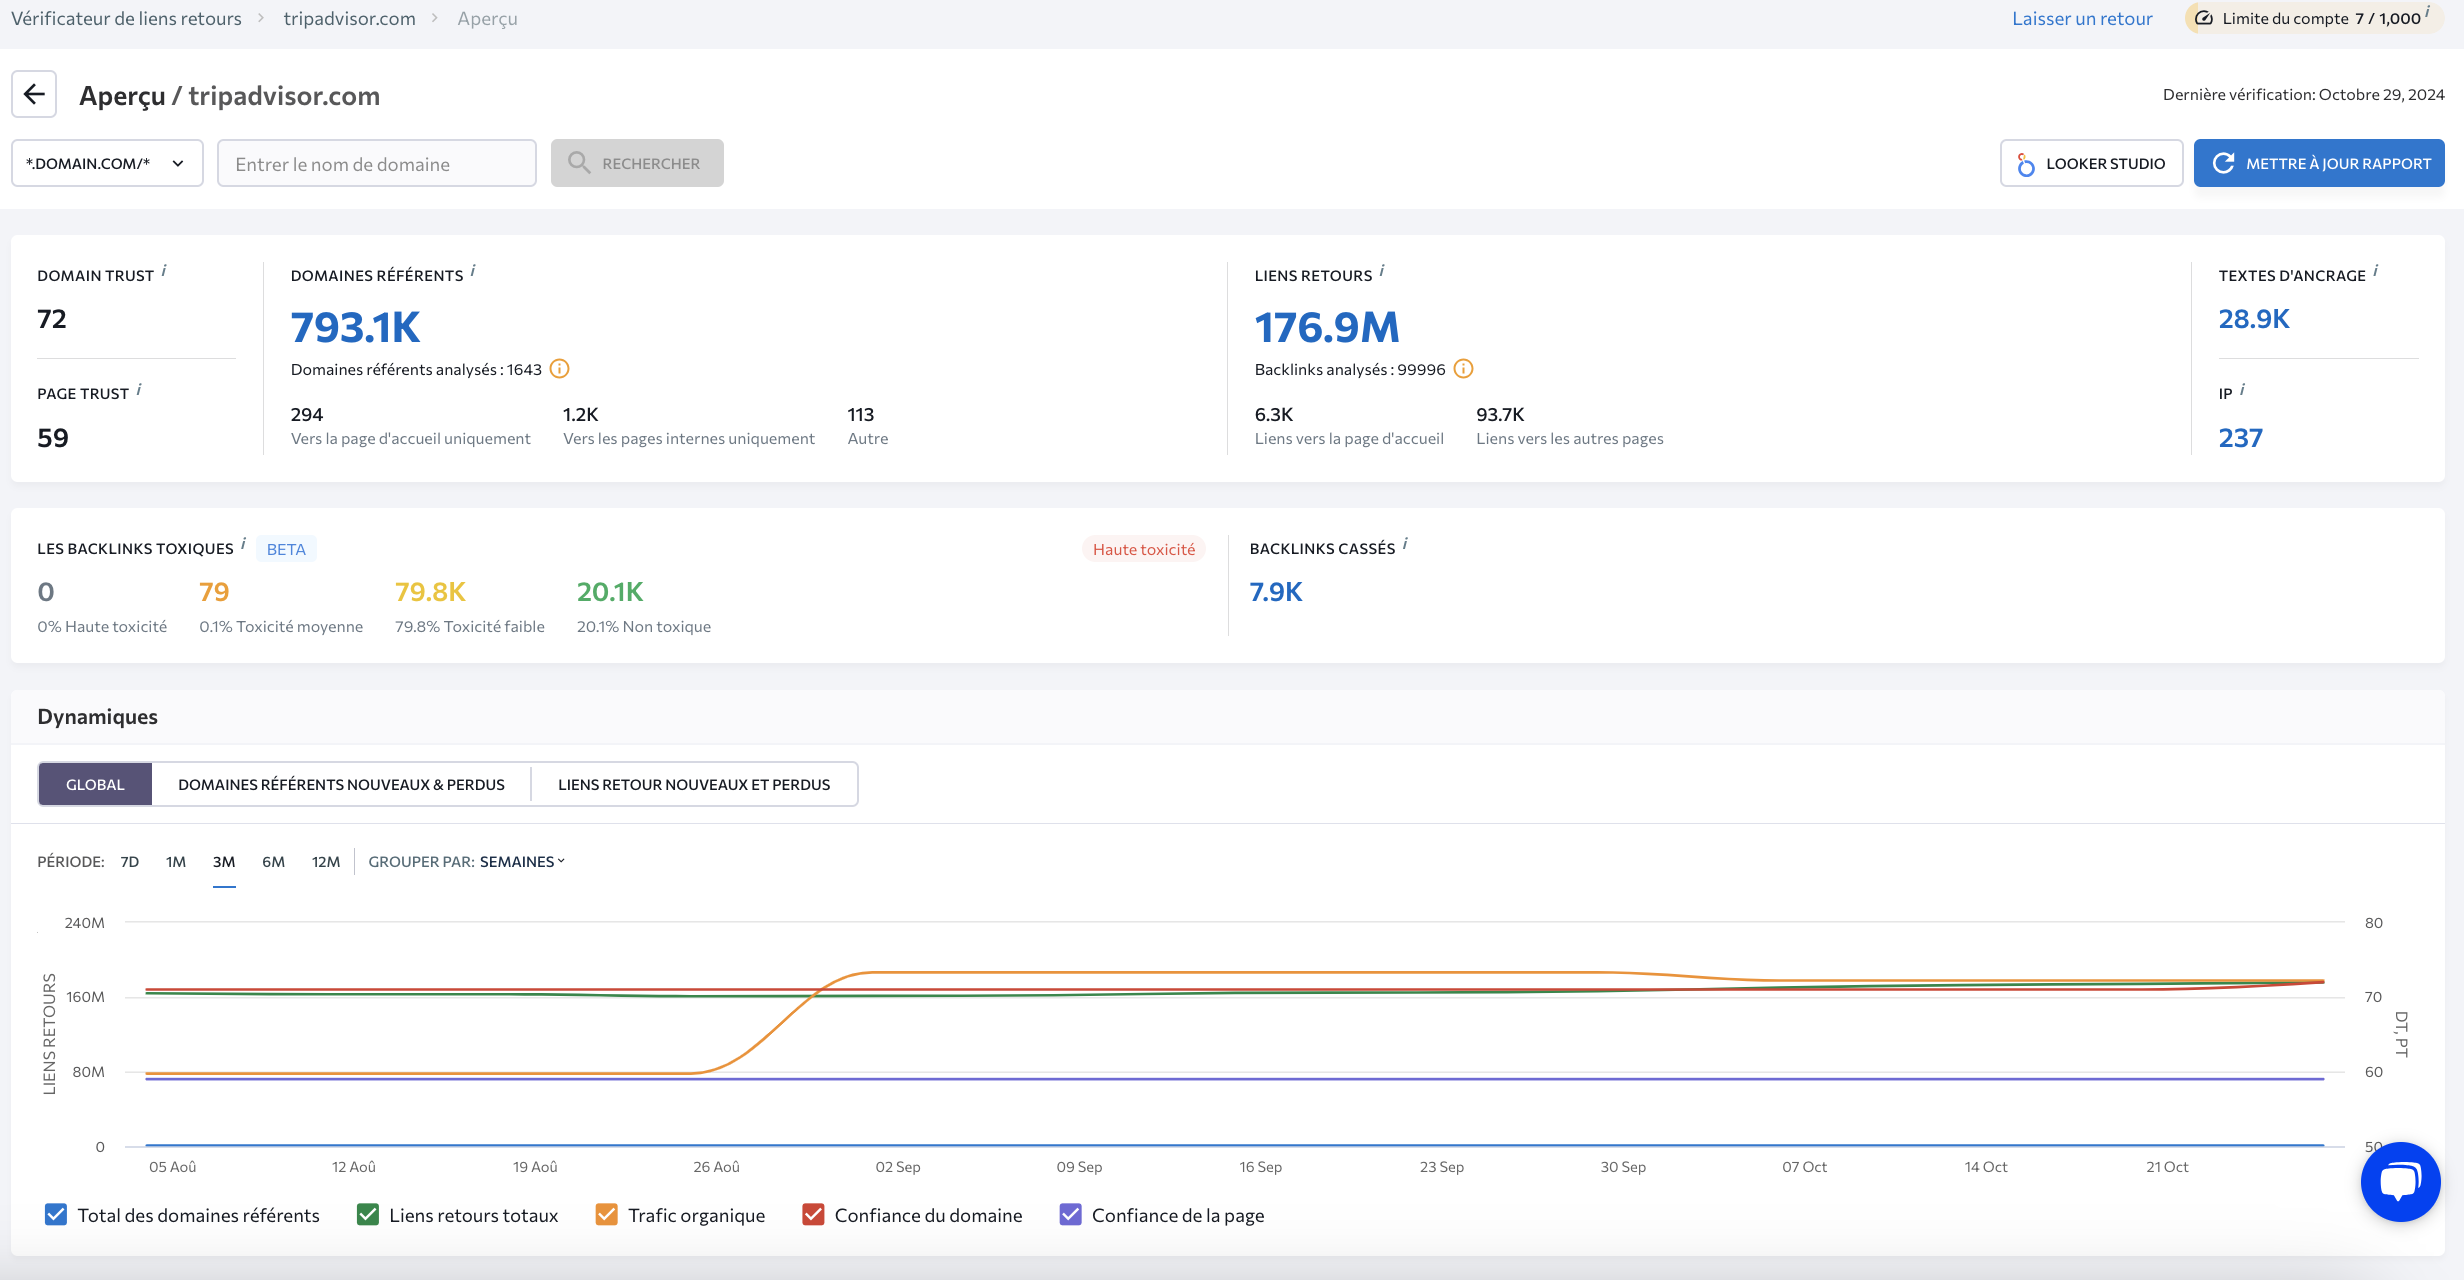
Task: Click the 28.9K anchor texts value
Action: click(x=2254, y=318)
